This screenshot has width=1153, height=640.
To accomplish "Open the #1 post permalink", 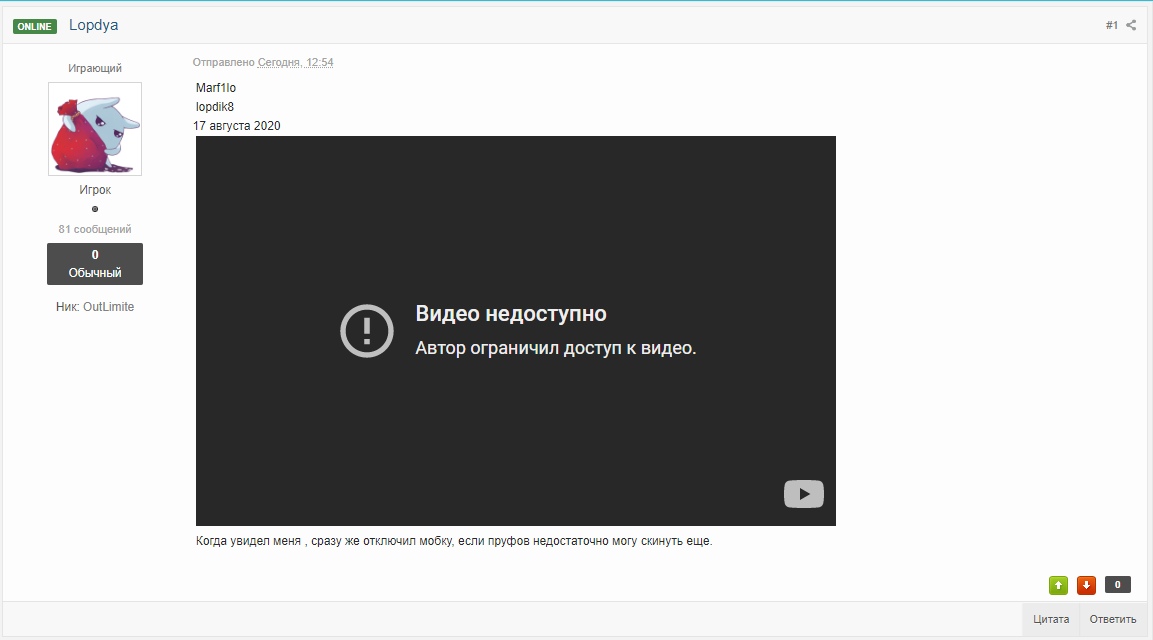I will tap(1111, 25).
